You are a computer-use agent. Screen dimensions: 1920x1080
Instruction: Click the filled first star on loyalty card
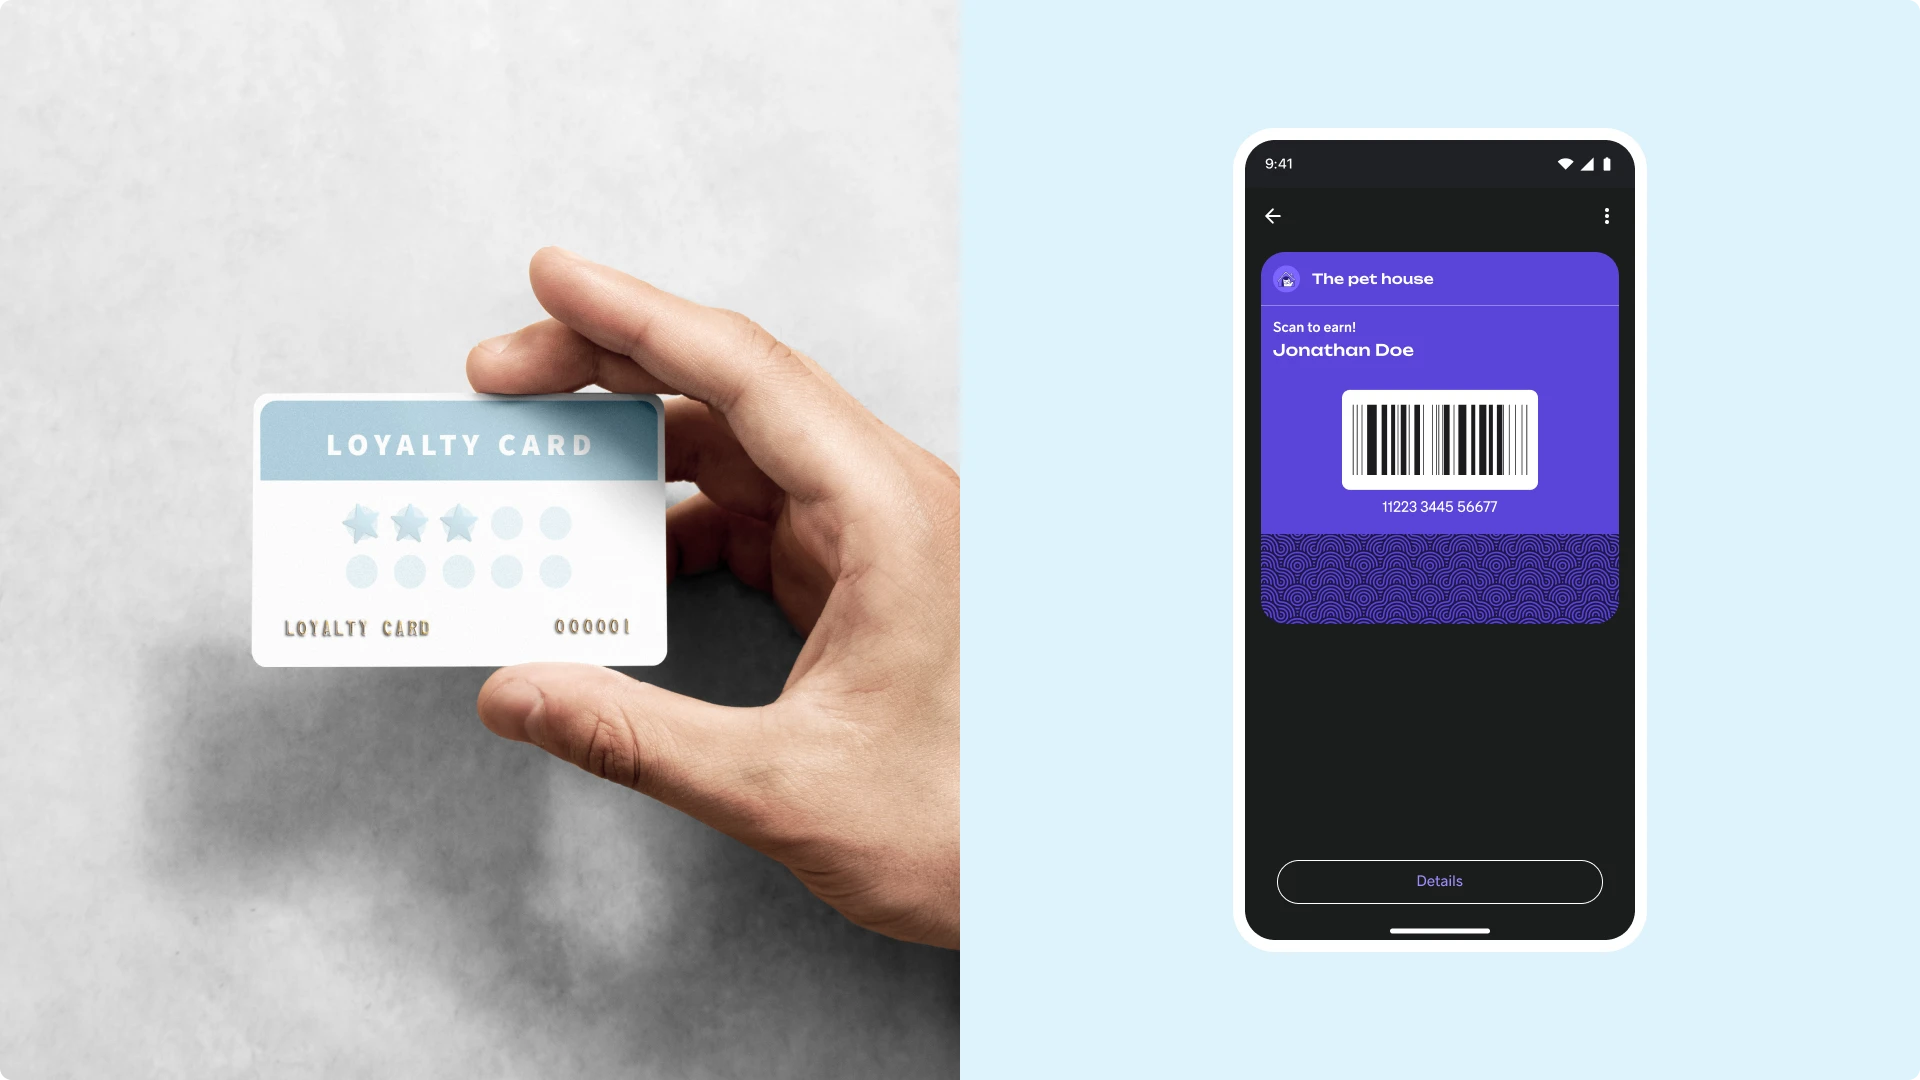[363, 522]
